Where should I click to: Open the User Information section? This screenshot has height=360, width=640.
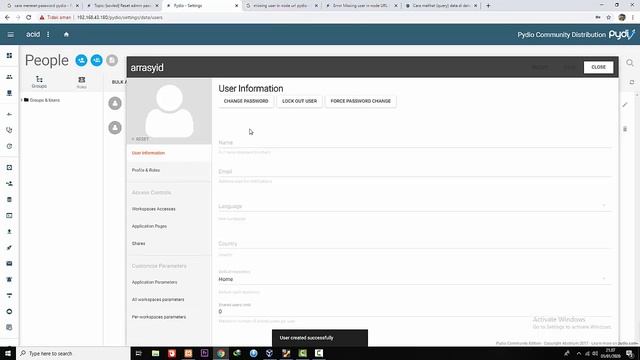coord(169,153)
